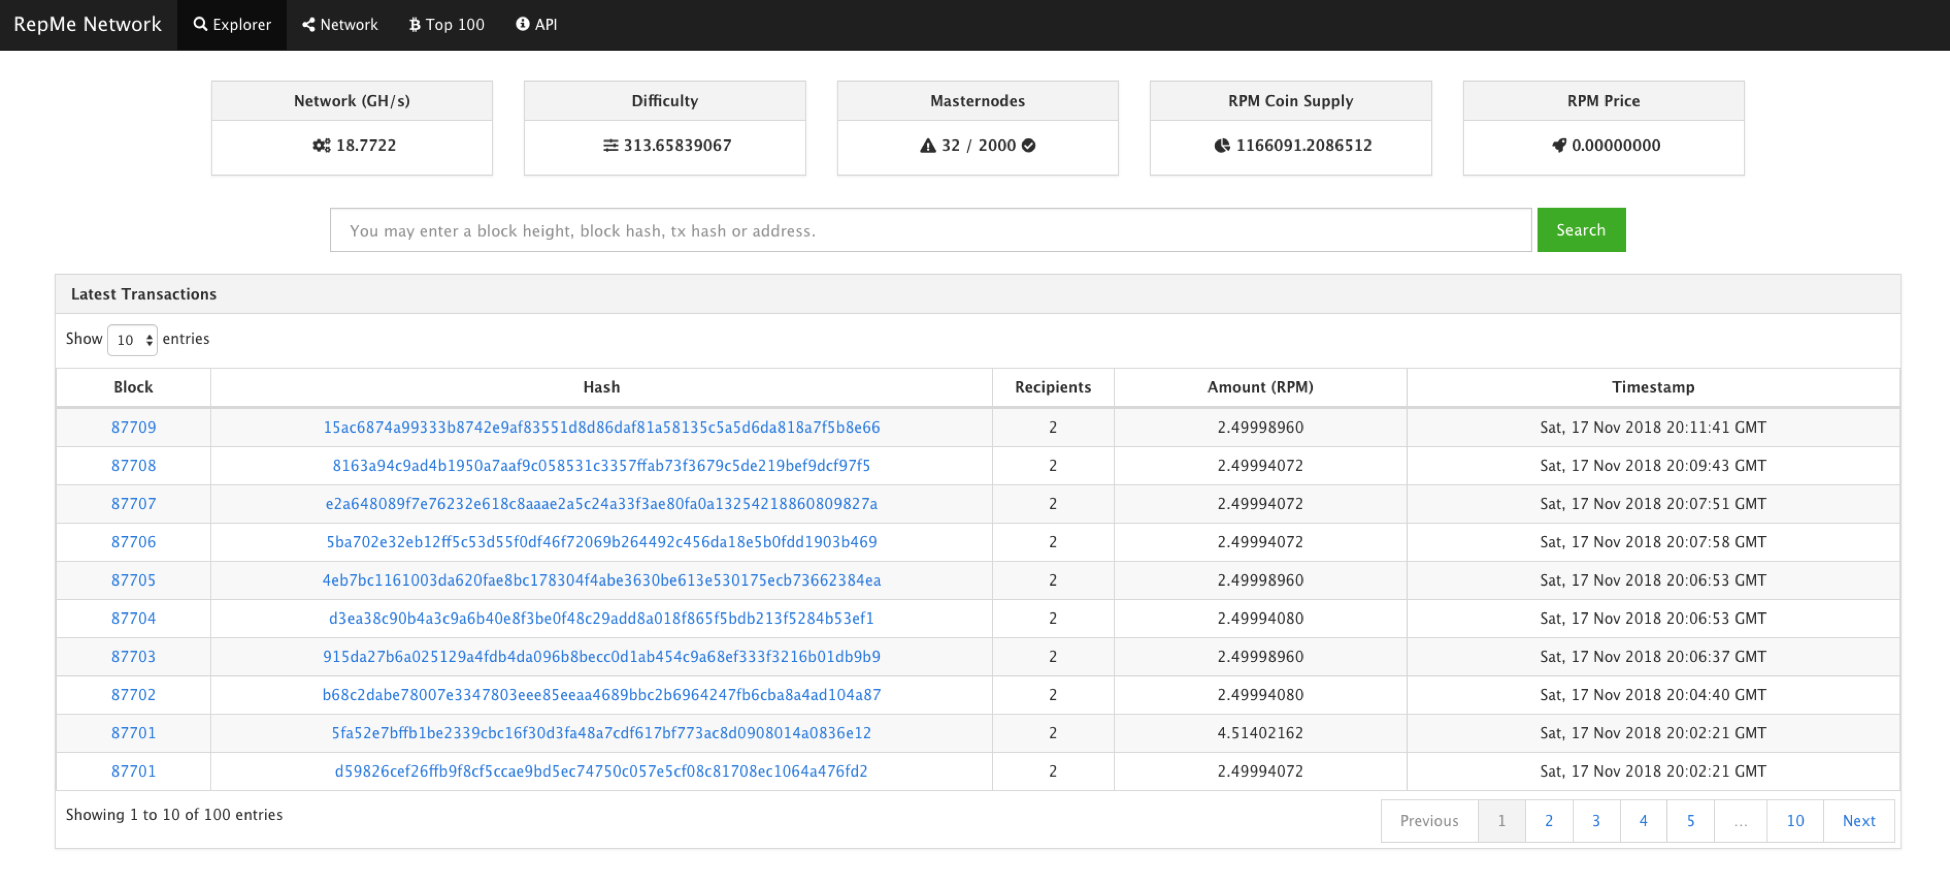Click the rocket icon in RPM Price

click(1559, 146)
